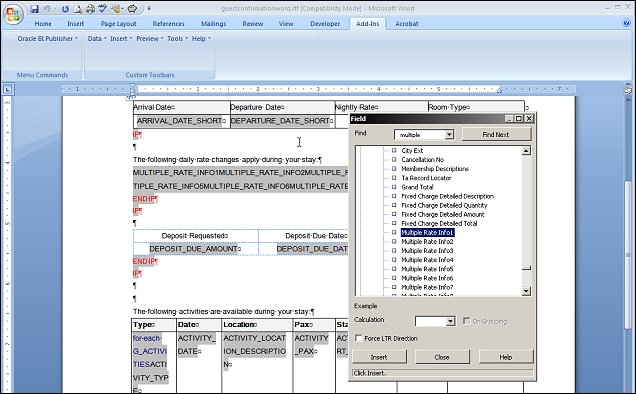Open the Data dropdown in Custom Toolbars
636x394 pixels.
point(97,39)
